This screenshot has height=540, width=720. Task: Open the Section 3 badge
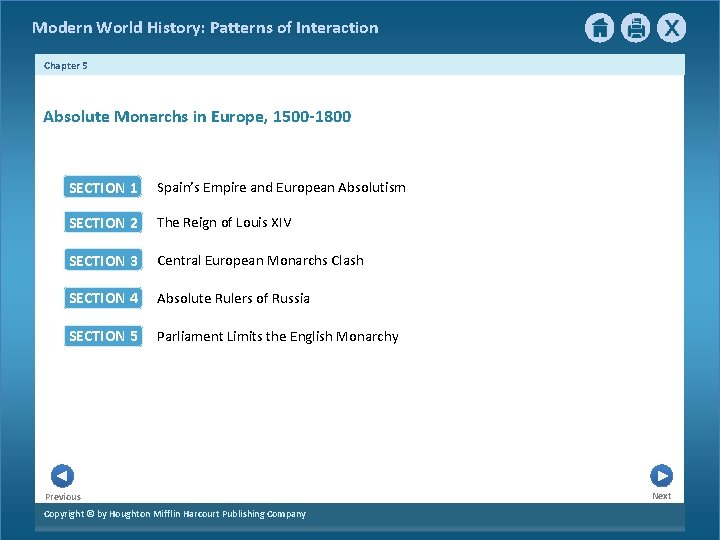click(103, 260)
